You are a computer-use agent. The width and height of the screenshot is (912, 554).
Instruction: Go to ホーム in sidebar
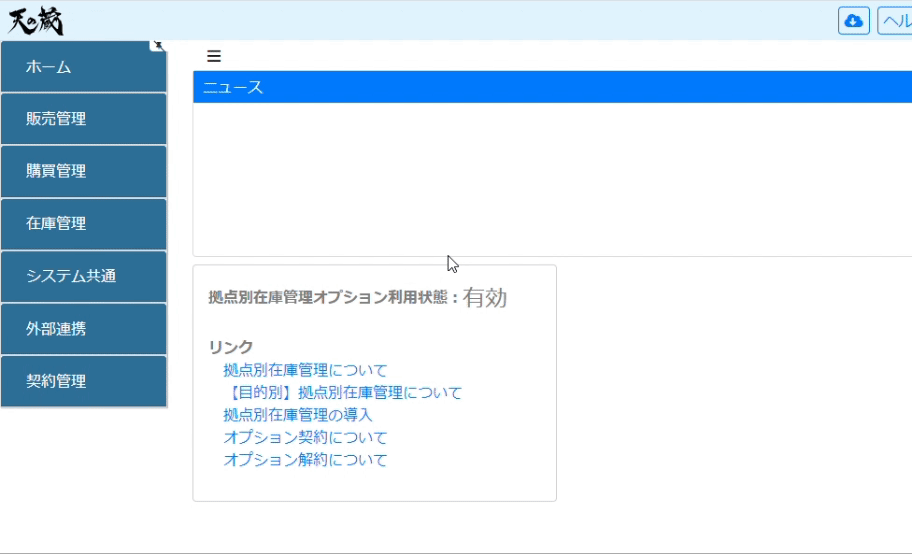(x=84, y=67)
